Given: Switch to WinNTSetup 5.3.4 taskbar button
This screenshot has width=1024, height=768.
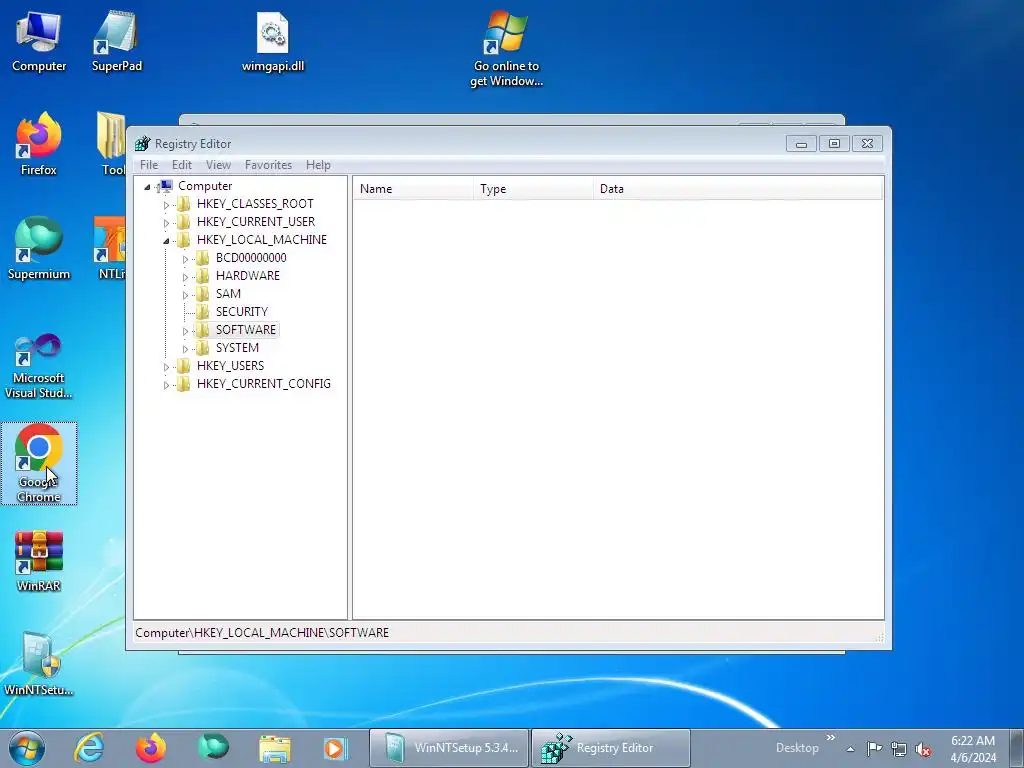Looking at the screenshot, I should [x=449, y=748].
